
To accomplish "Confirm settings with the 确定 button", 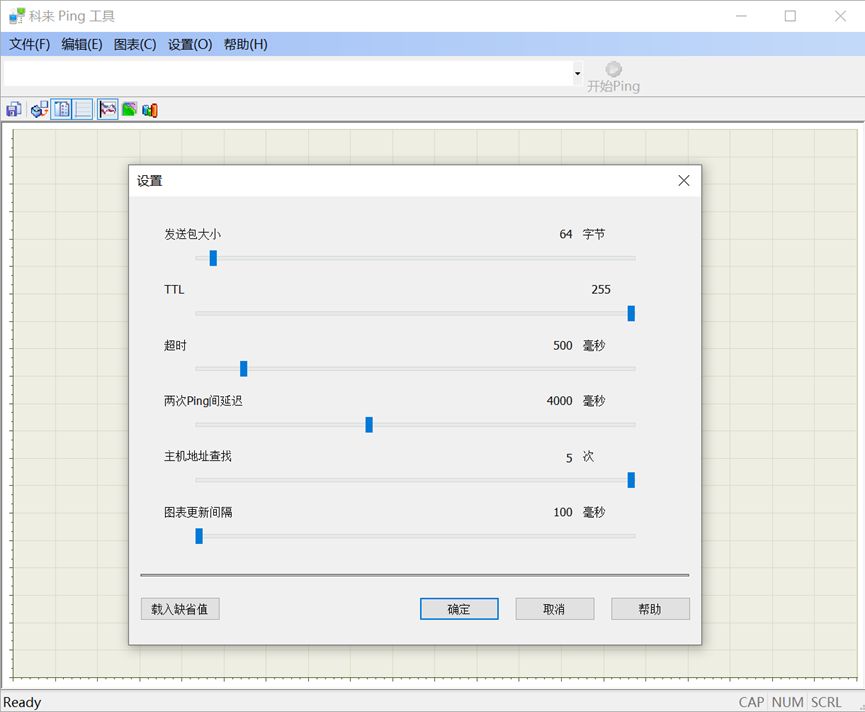I will (459, 609).
